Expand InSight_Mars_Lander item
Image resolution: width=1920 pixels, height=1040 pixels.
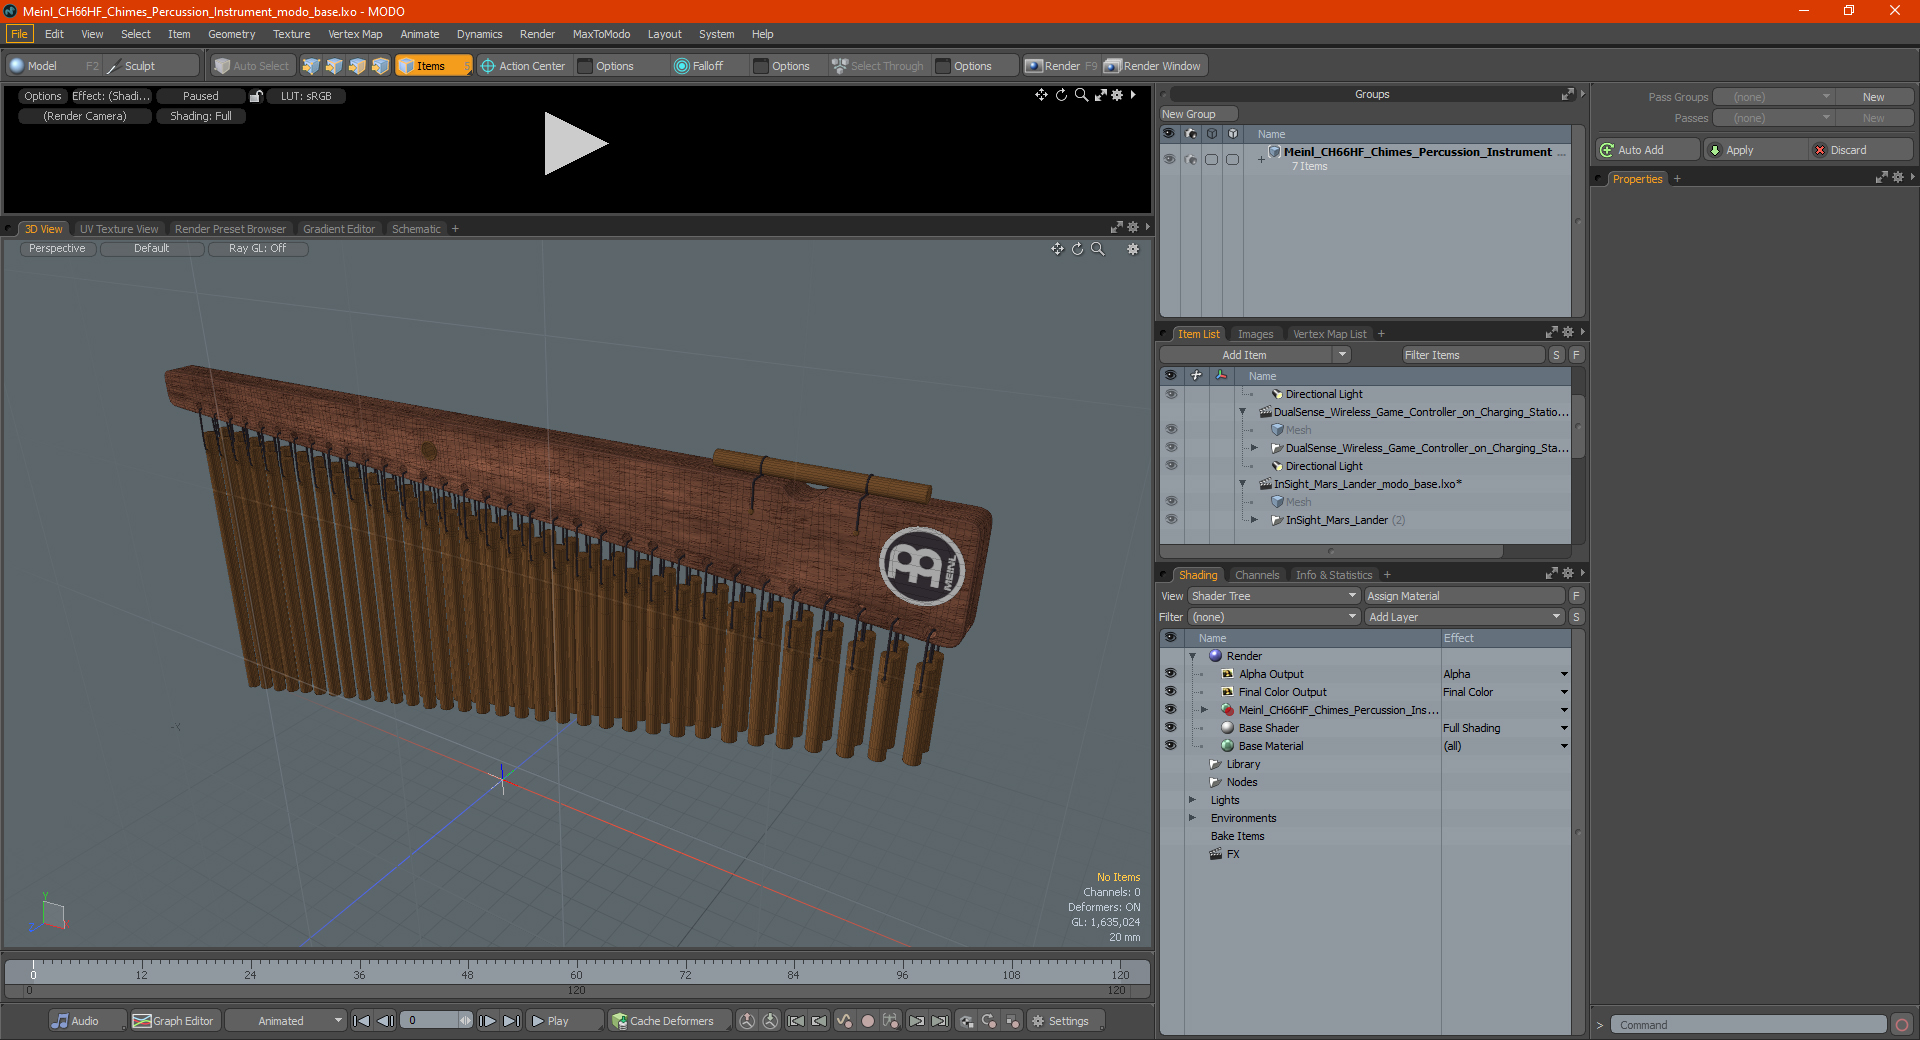(1254, 520)
